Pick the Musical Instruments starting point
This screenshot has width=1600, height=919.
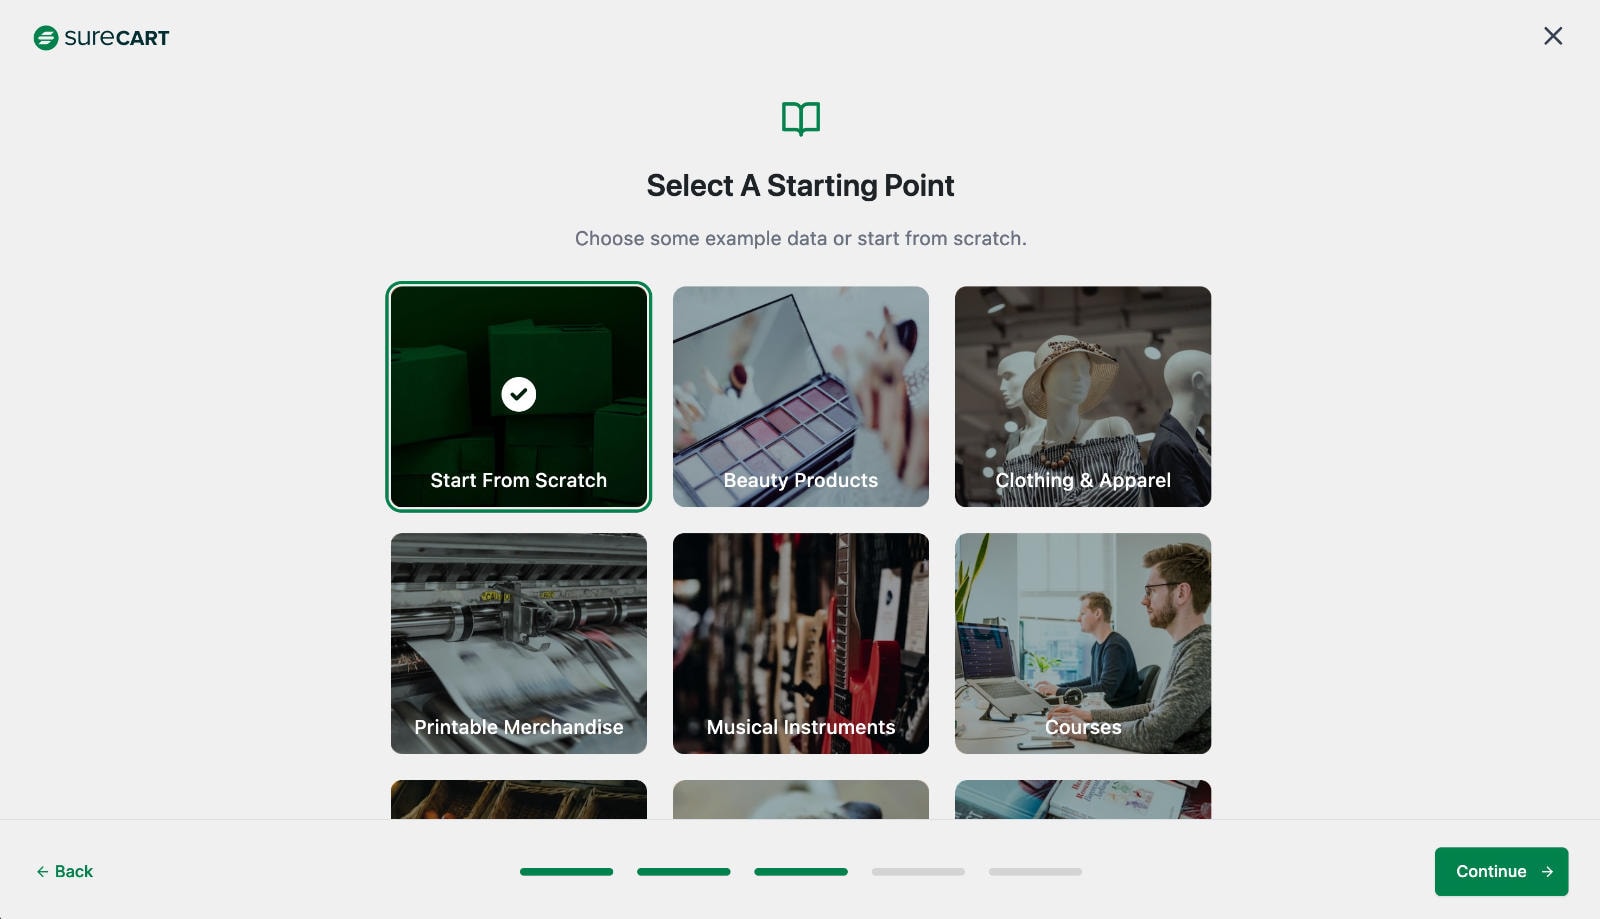[801, 643]
